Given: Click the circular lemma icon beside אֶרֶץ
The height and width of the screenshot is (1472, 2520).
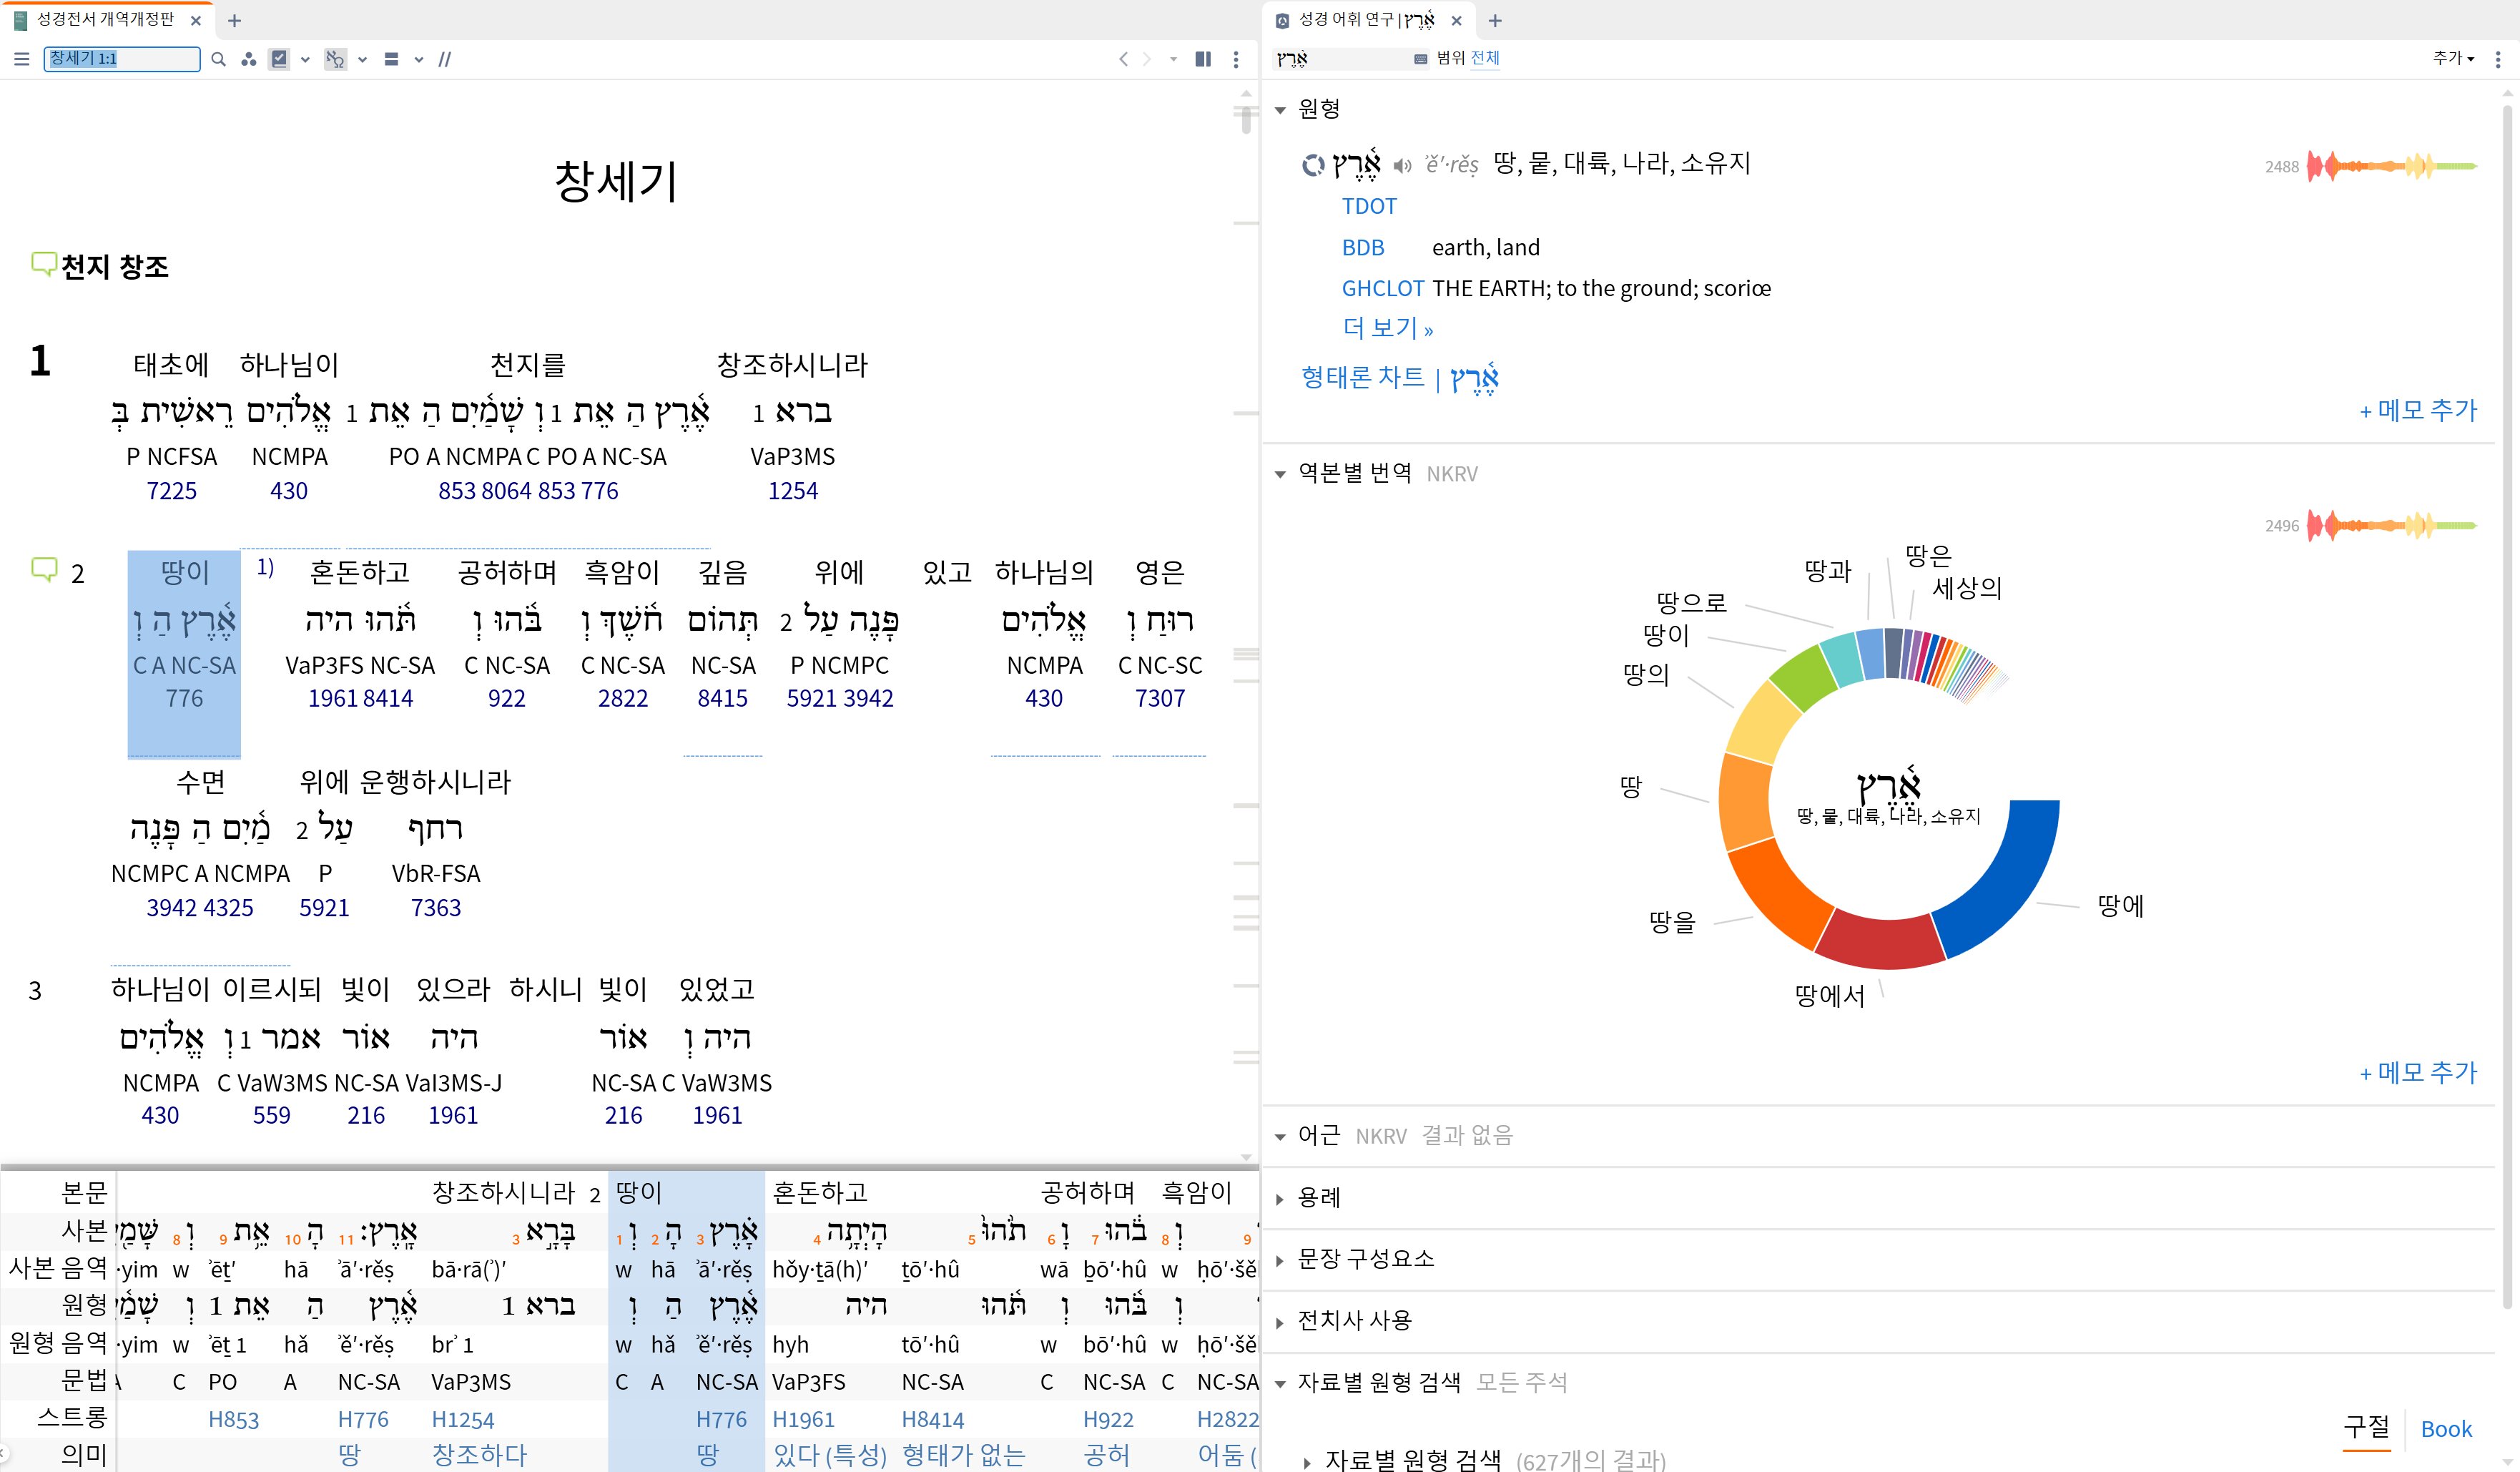Looking at the screenshot, I should point(1313,165).
